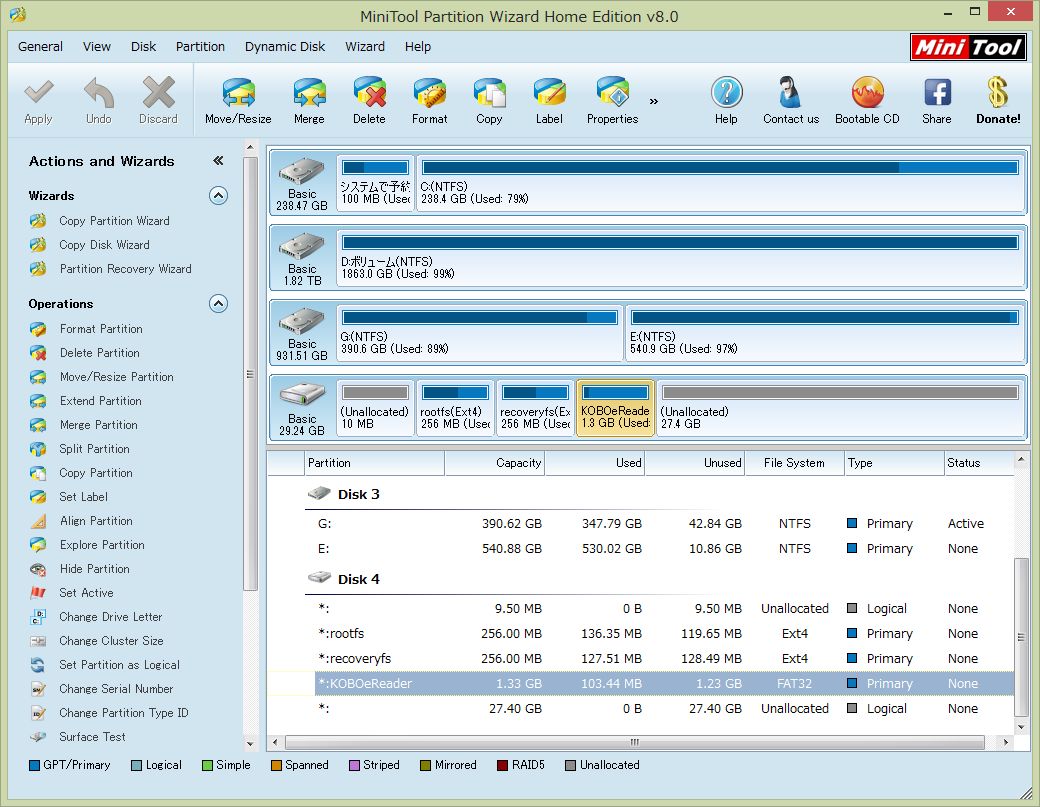Click the Format toolbar icon
1040x807 pixels.
pyautogui.click(x=429, y=101)
